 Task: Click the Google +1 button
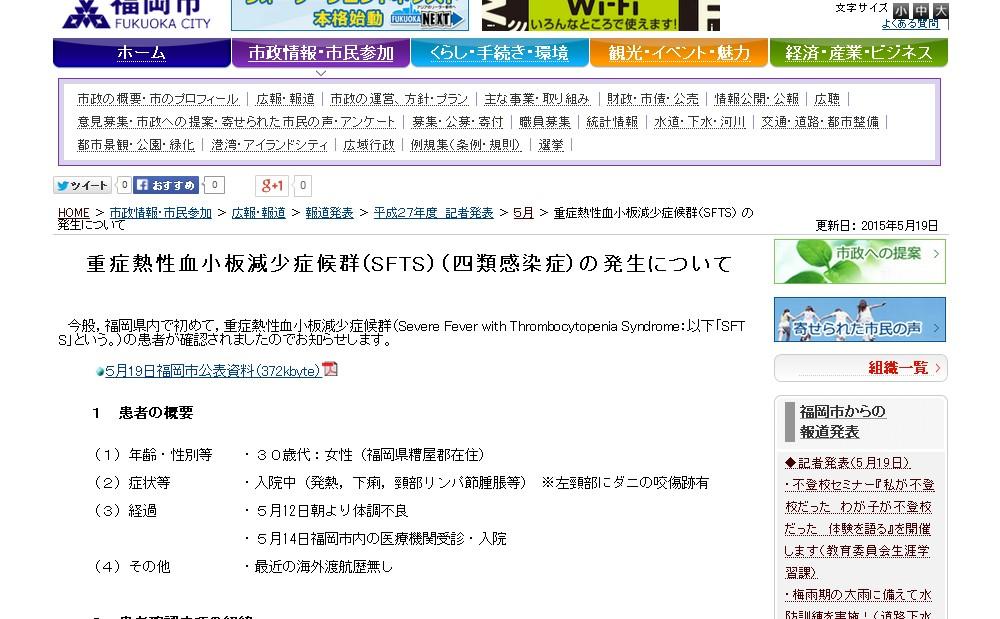click(x=271, y=185)
